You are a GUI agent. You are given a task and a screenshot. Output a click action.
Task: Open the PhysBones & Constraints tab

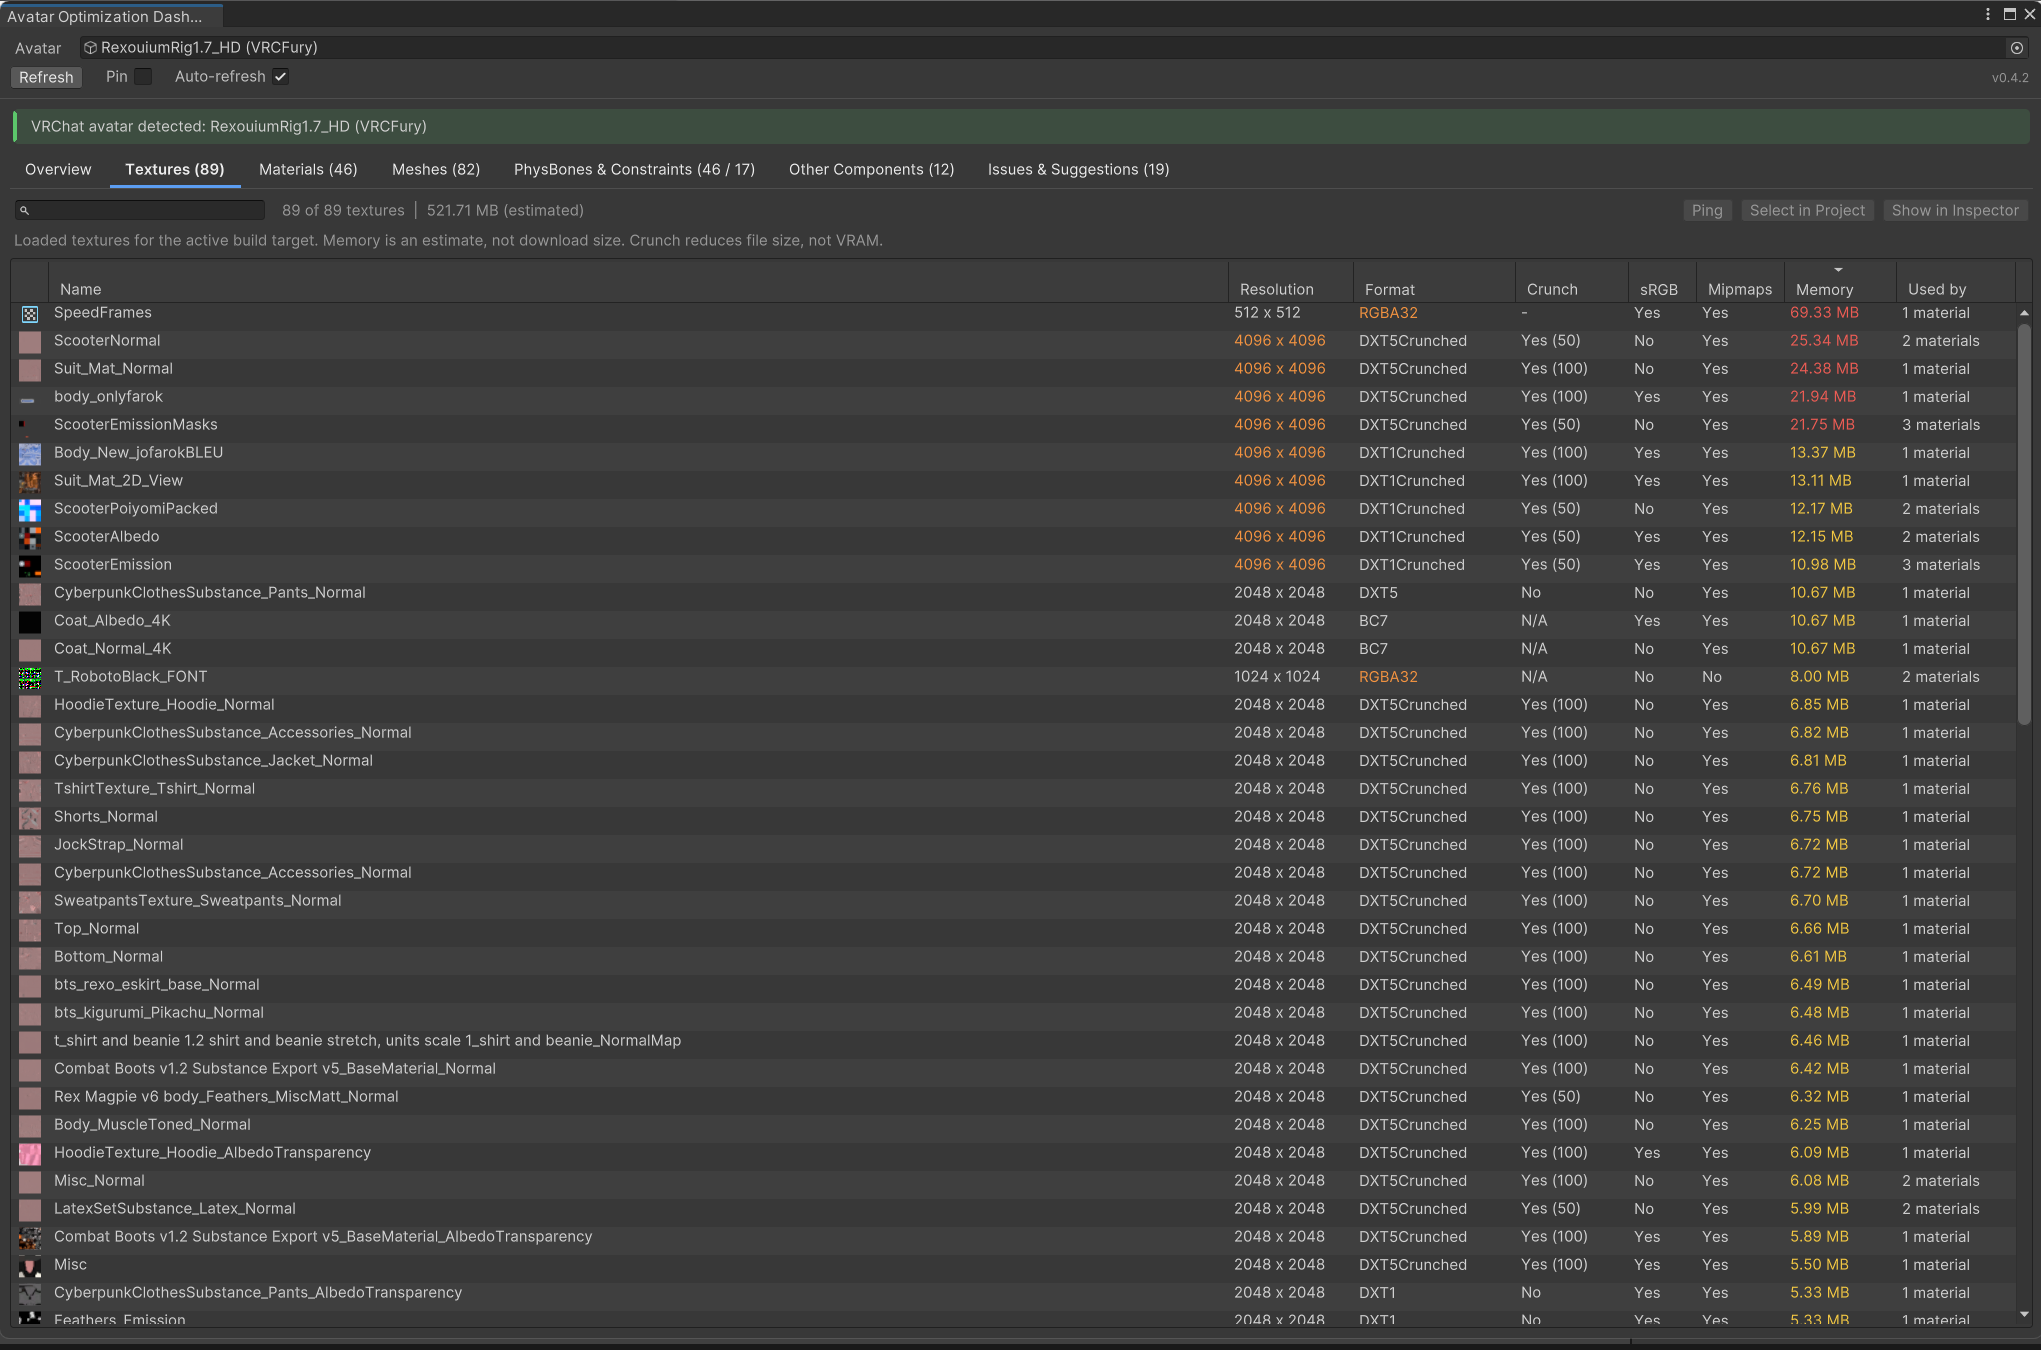(634, 170)
